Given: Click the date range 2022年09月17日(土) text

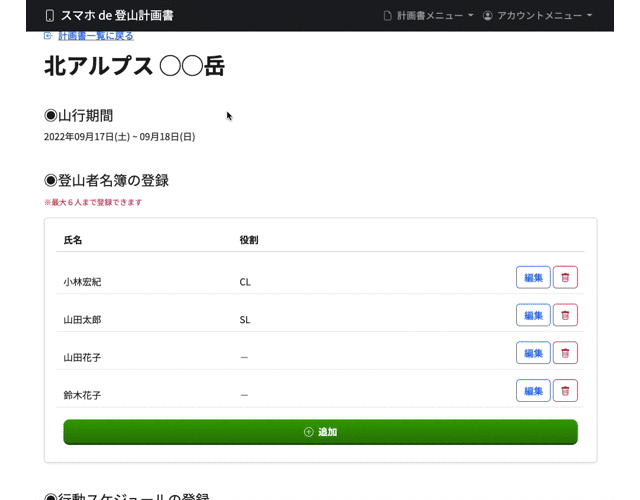Looking at the screenshot, I should point(87,137).
